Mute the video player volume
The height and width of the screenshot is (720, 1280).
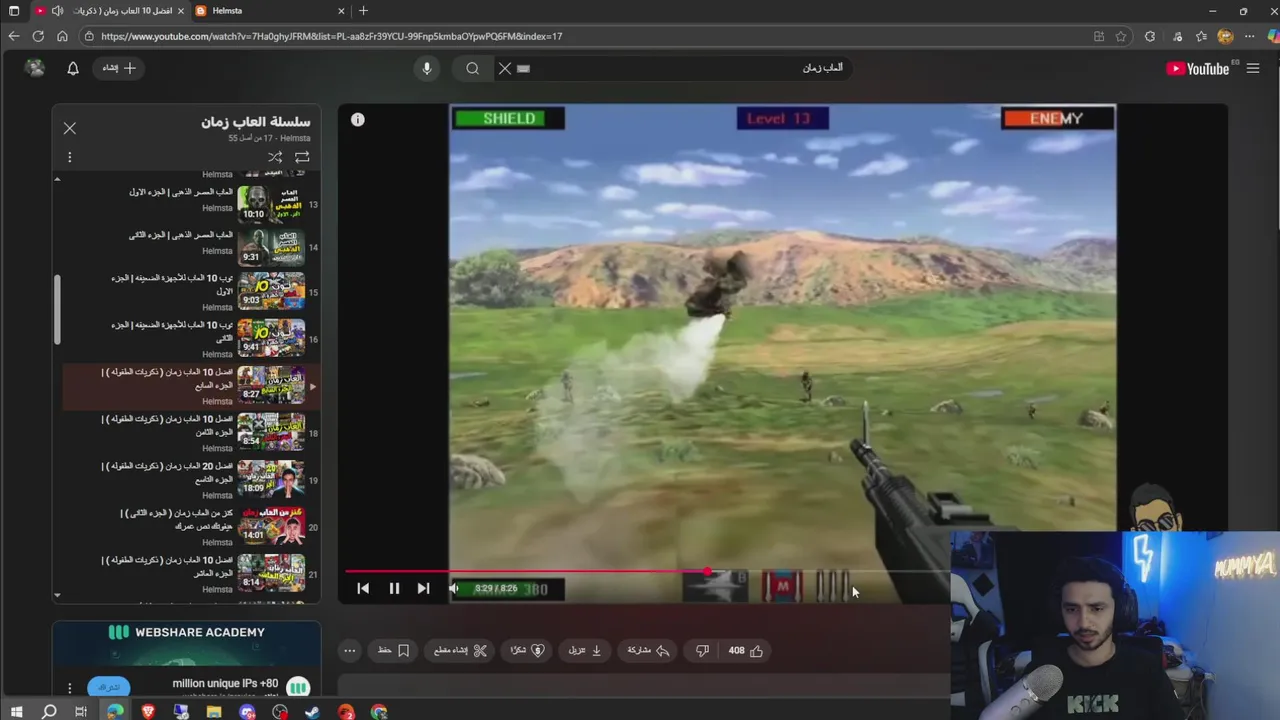[x=454, y=589]
